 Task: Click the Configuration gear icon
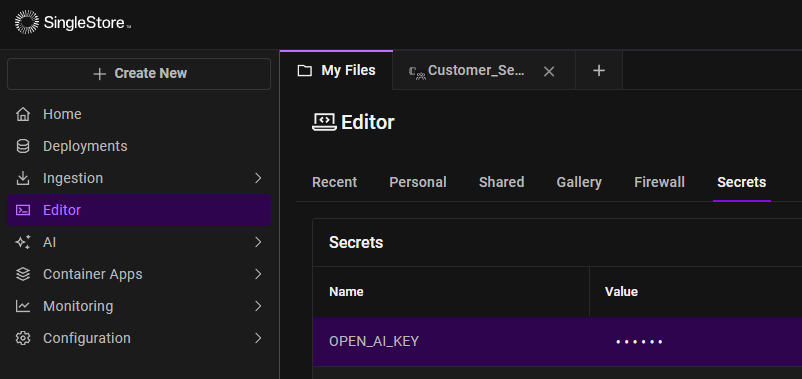tap(23, 338)
